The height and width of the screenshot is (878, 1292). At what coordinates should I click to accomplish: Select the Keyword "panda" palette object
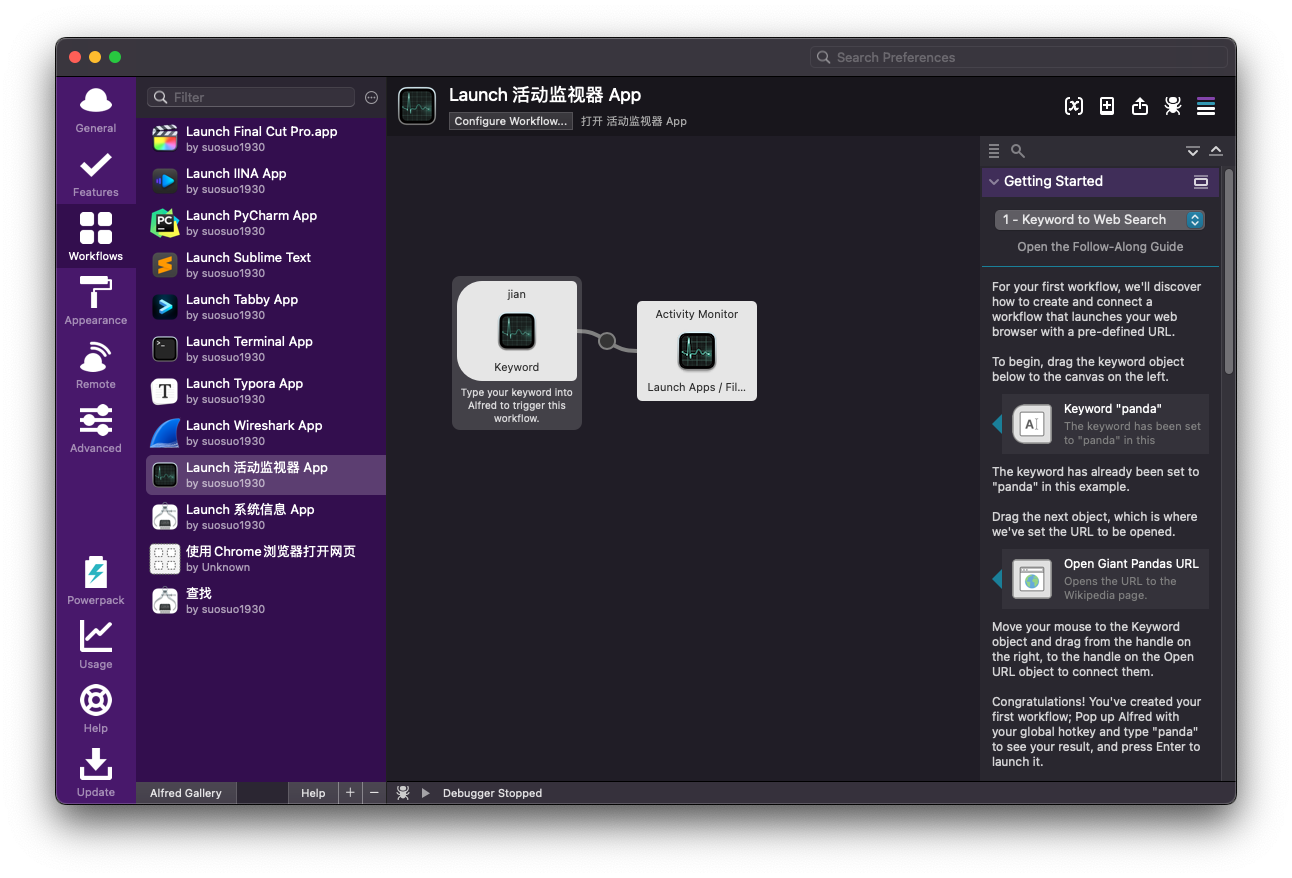pos(1106,424)
